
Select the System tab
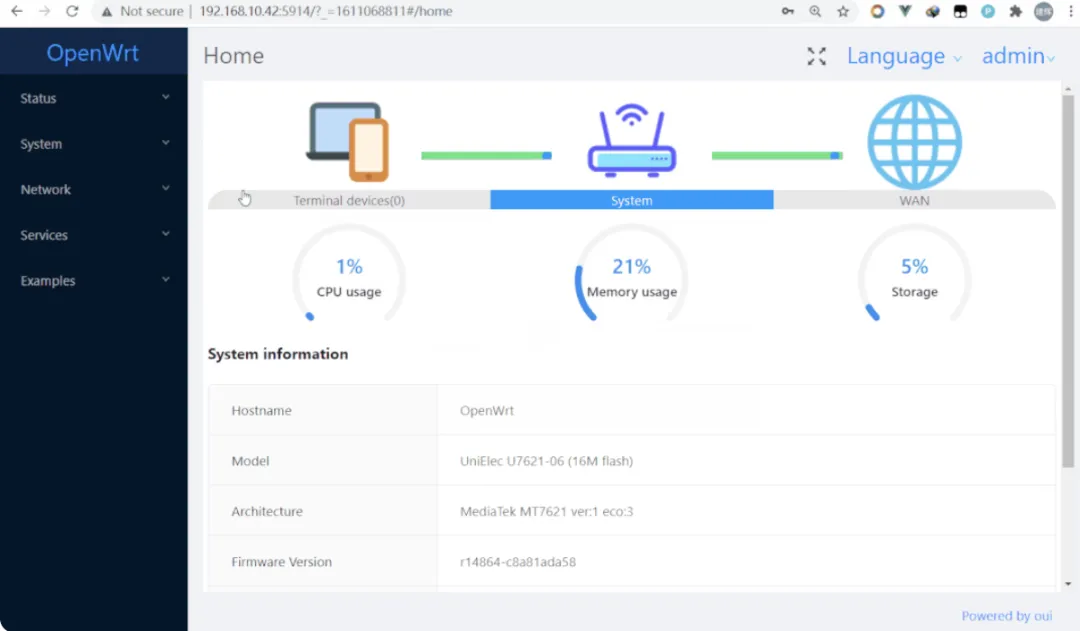point(632,200)
